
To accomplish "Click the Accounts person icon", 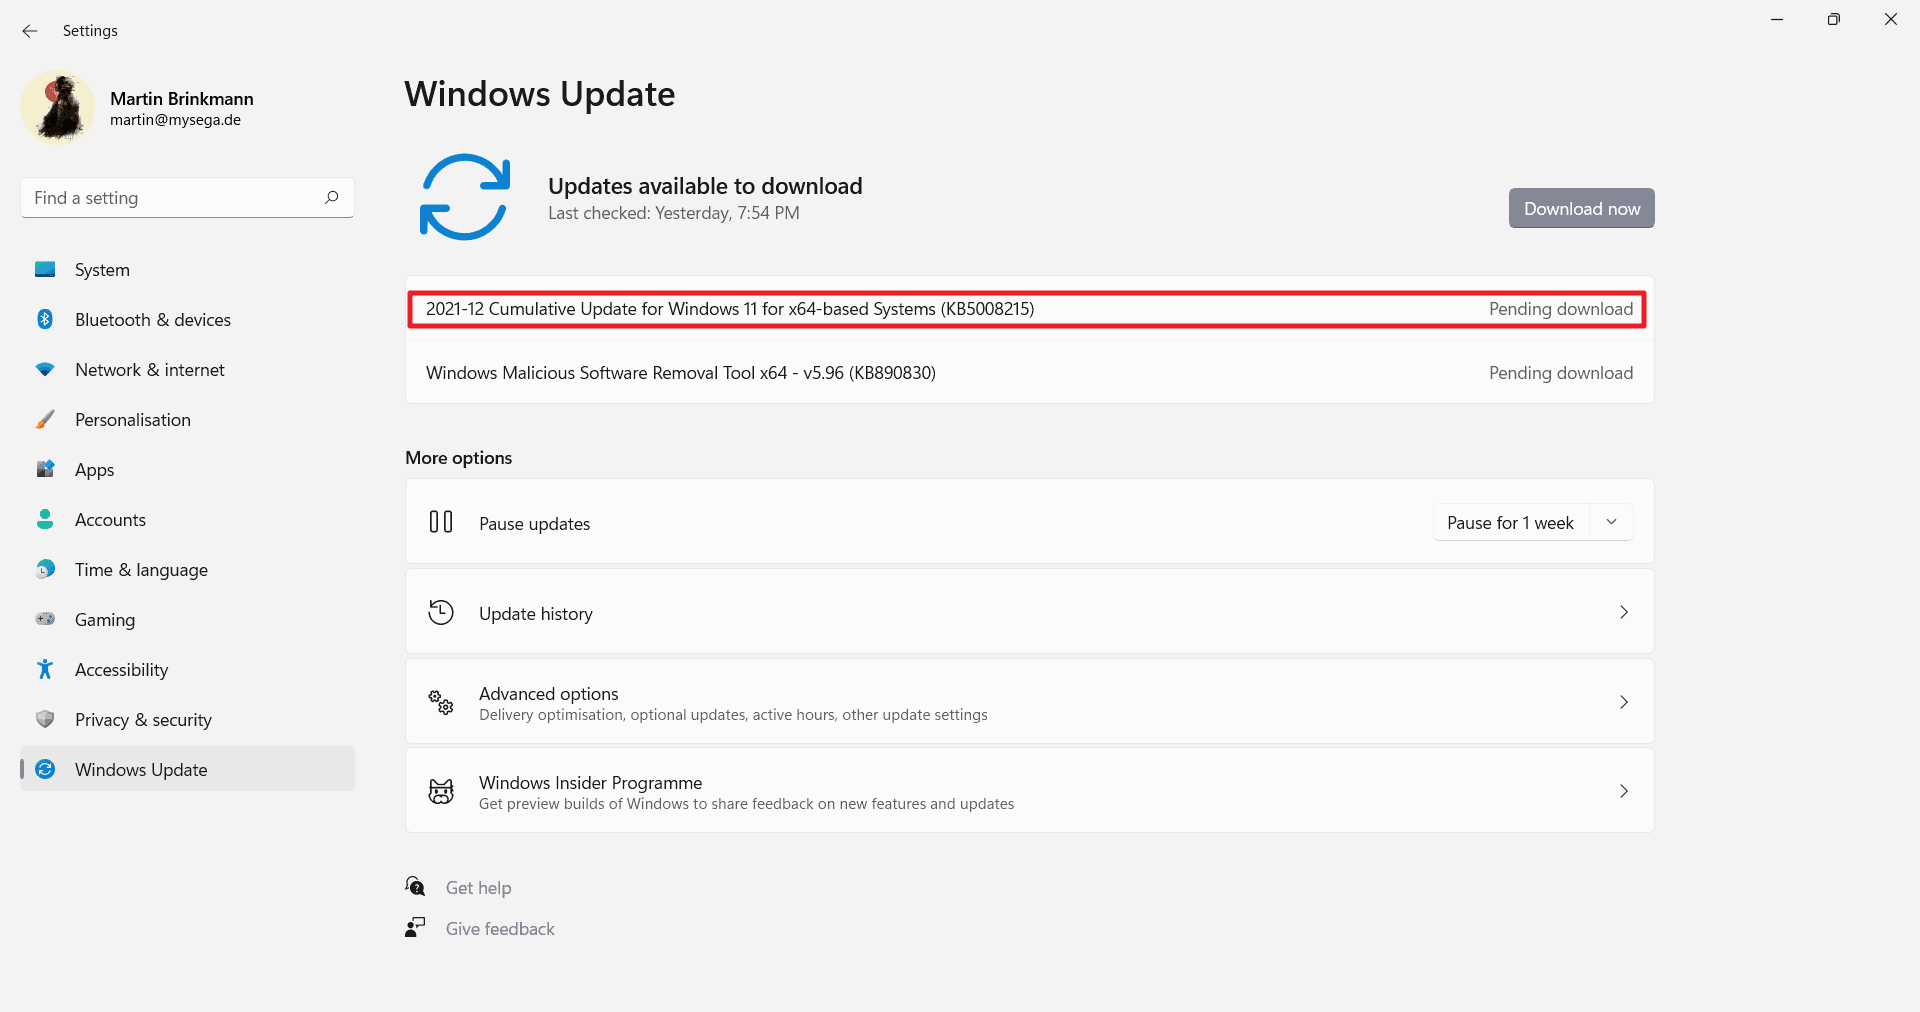I will pos(45,519).
